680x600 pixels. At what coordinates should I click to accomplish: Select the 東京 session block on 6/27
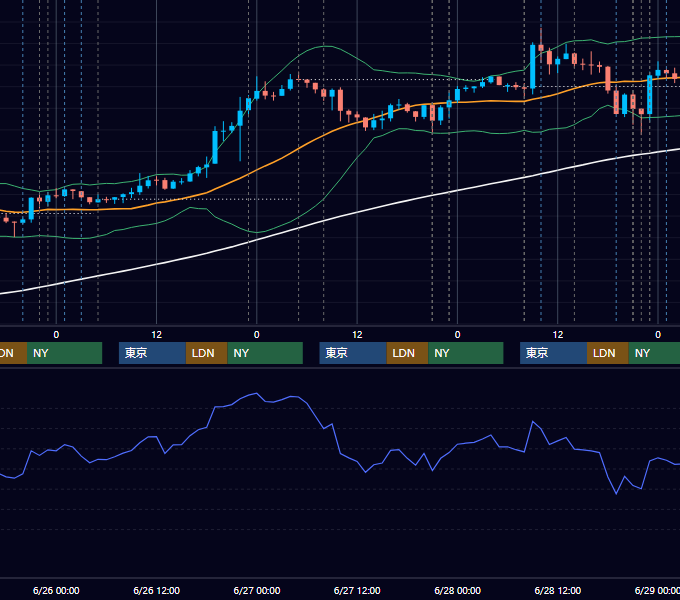coord(353,353)
